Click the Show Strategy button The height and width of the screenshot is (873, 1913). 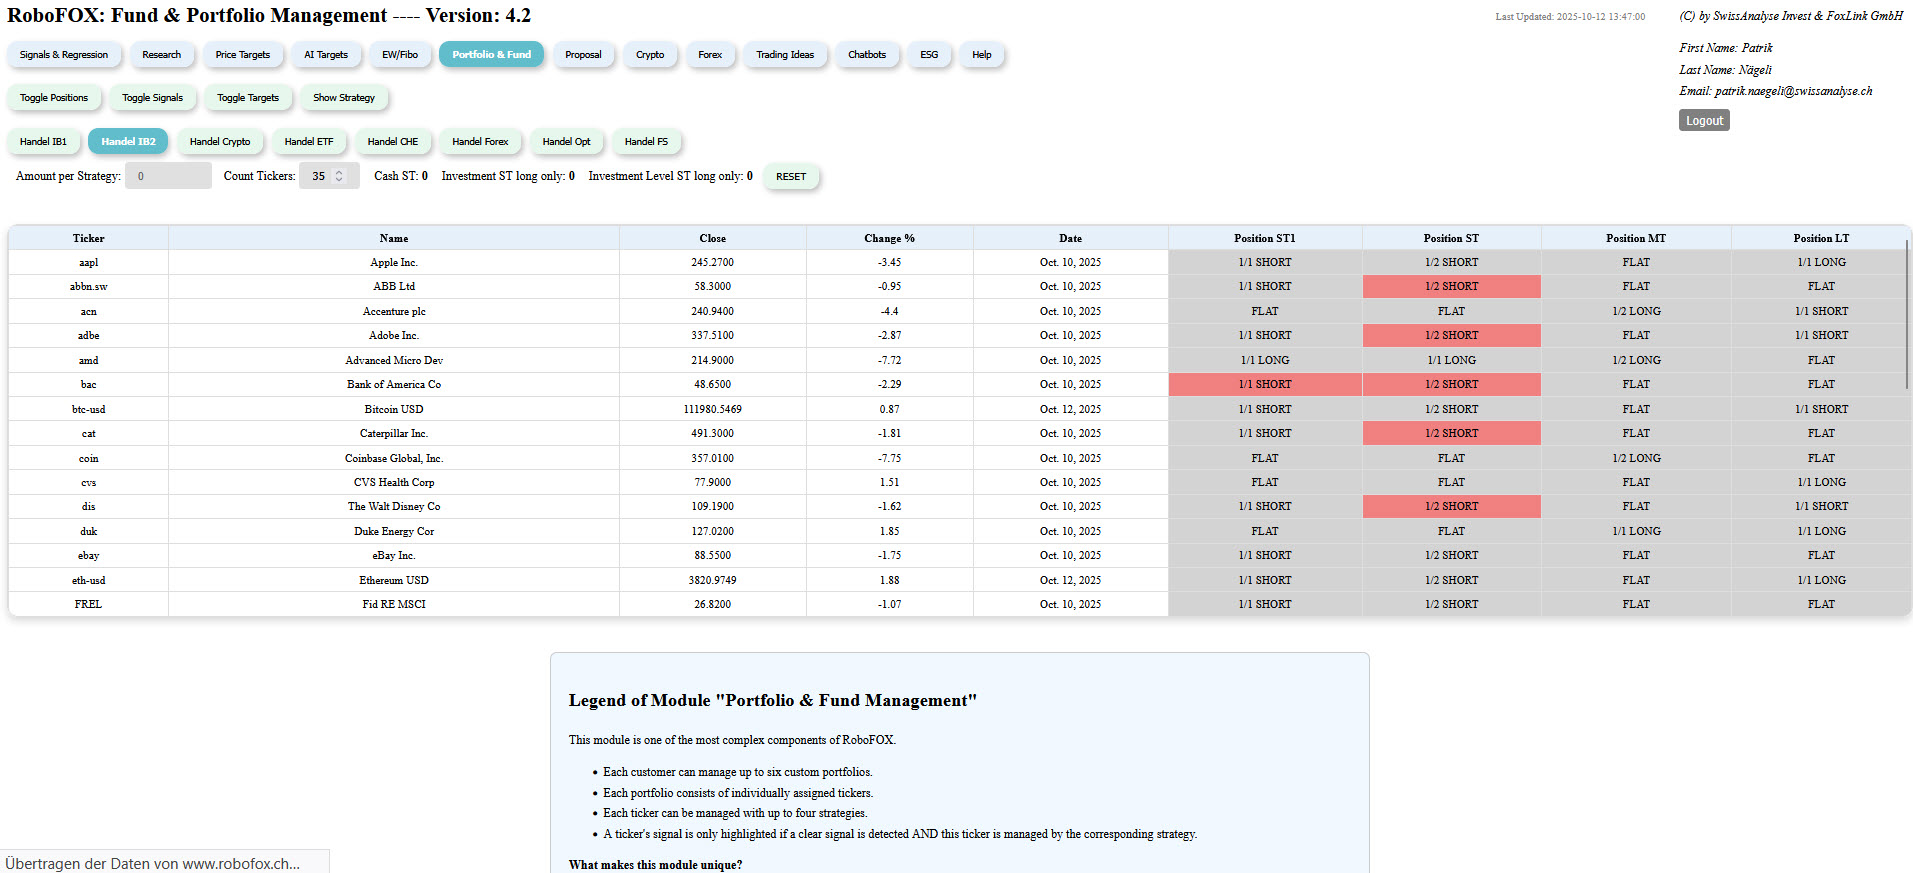[344, 98]
